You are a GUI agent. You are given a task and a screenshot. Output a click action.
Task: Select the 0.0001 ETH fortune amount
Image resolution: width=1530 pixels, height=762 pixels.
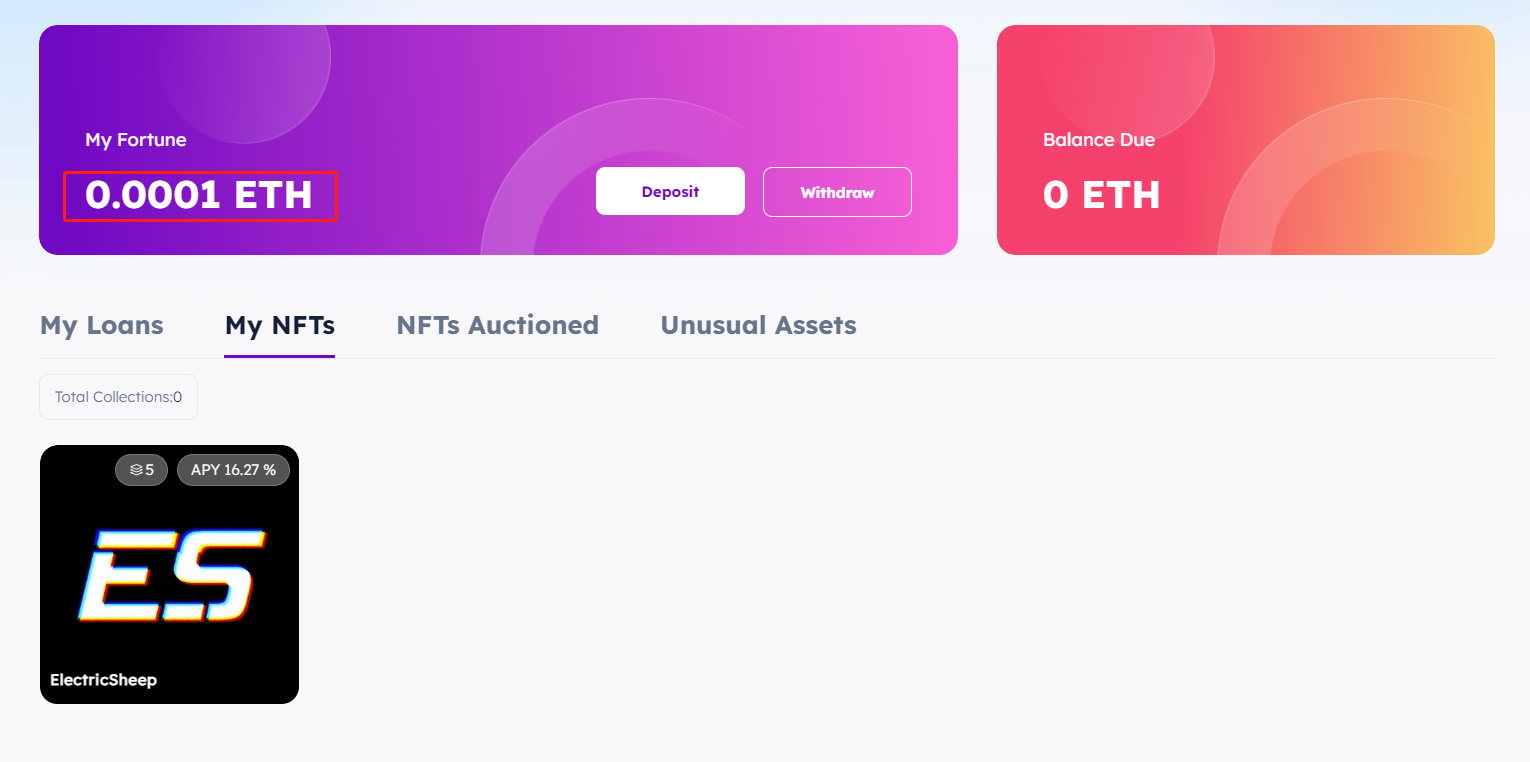click(x=199, y=195)
